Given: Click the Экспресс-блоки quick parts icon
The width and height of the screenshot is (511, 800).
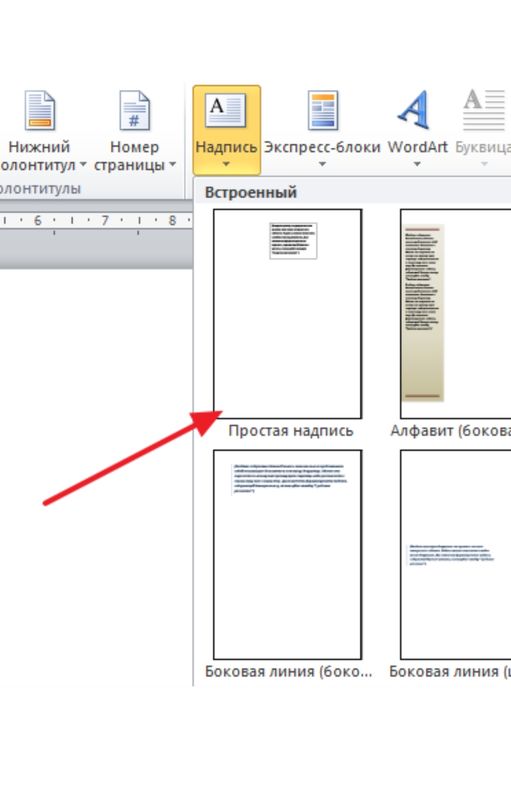Looking at the screenshot, I should [323, 110].
